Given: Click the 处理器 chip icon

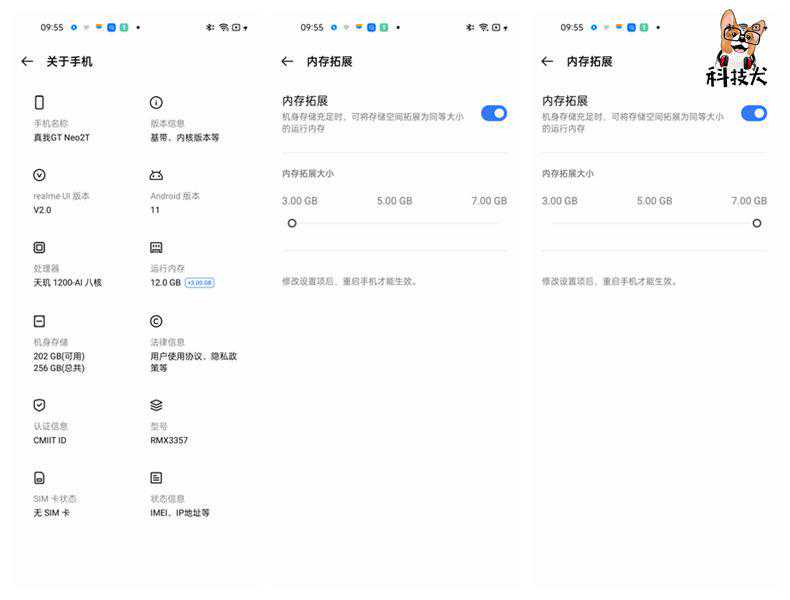Looking at the screenshot, I should [x=40, y=247].
